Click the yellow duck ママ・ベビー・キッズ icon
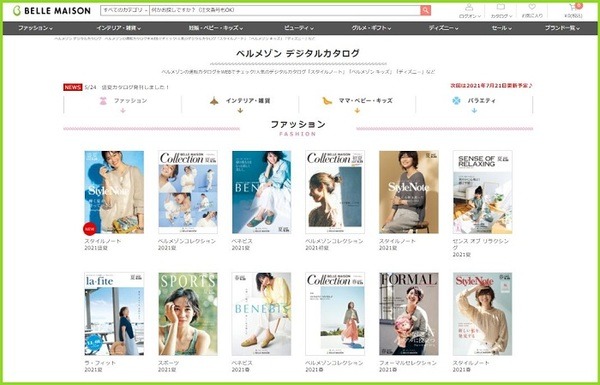 (327, 101)
